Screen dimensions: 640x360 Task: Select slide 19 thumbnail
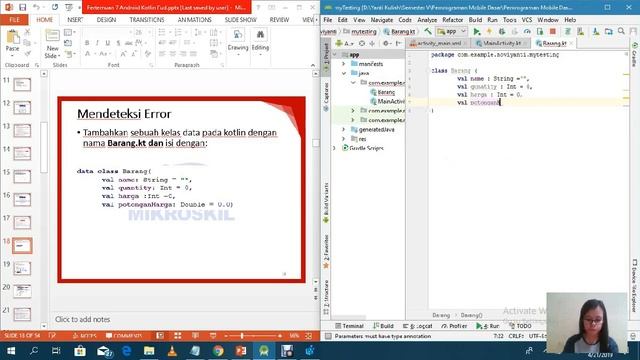click(x=22, y=268)
